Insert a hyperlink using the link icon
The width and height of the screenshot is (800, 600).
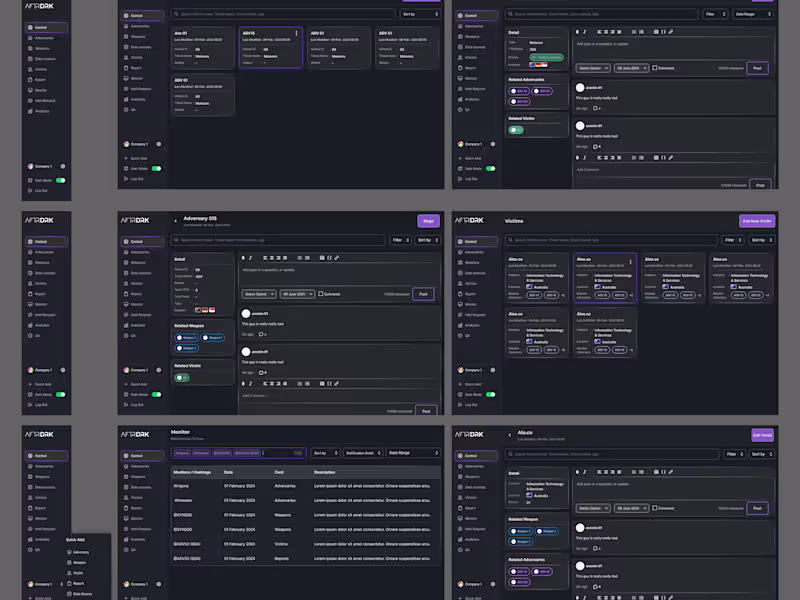(336, 258)
